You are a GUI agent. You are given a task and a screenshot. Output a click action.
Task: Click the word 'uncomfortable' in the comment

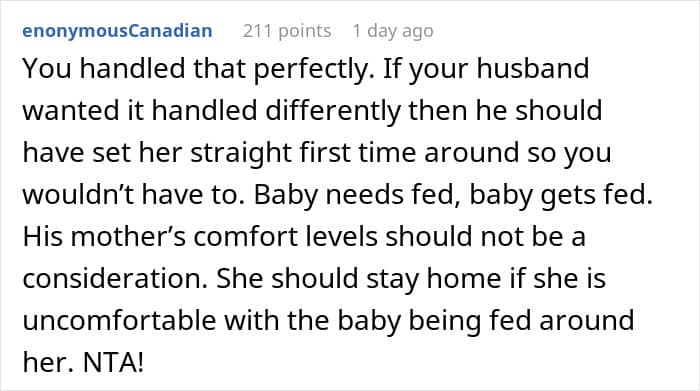[x=119, y=320]
